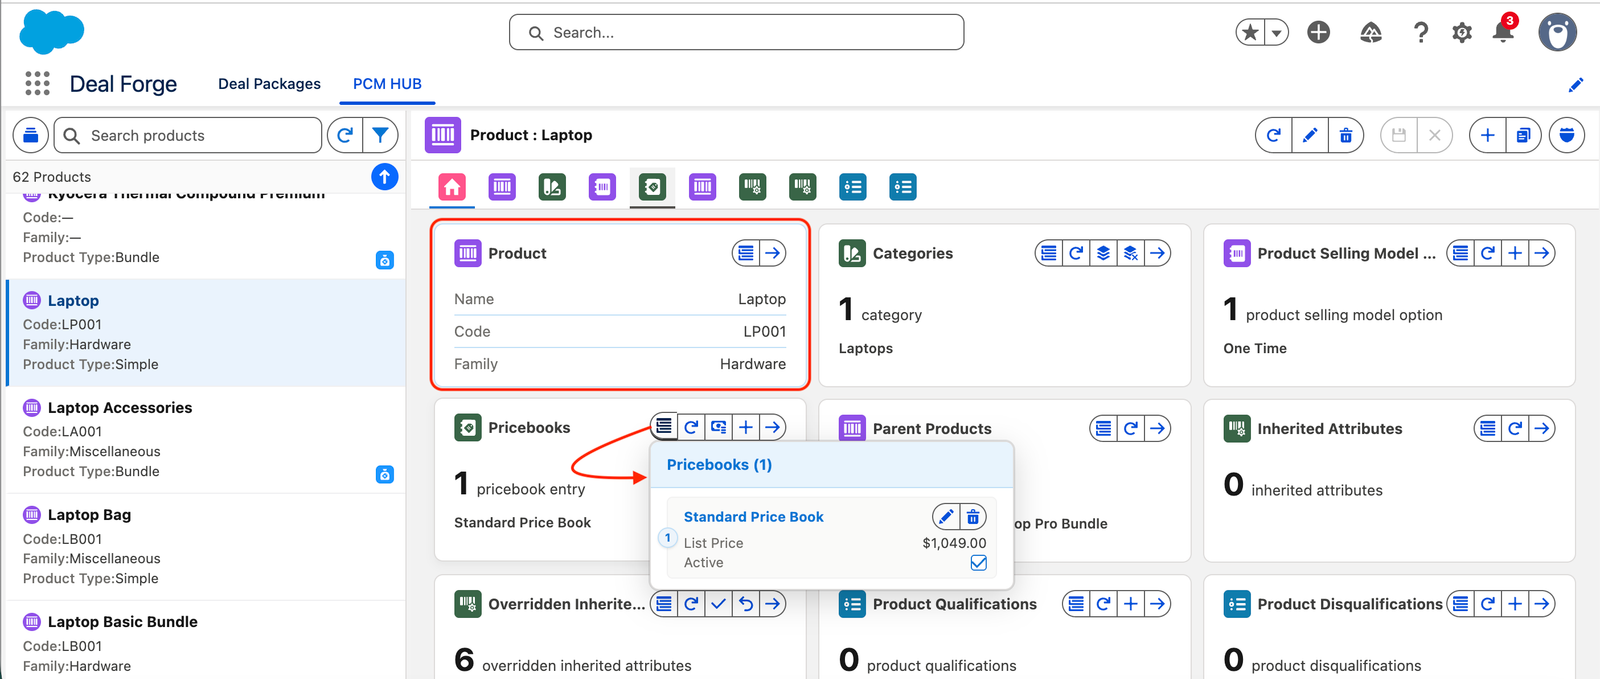1600x679 pixels.
Task: Edit the Laptop product with pencil button
Action: pyautogui.click(x=1310, y=135)
